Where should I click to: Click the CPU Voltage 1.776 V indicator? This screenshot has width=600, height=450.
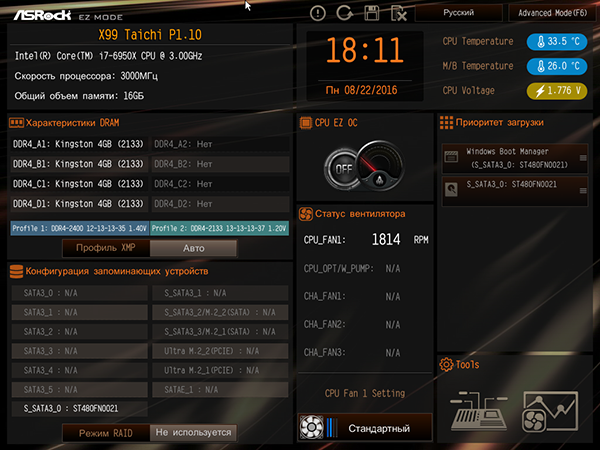pyautogui.click(x=557, y=91)
